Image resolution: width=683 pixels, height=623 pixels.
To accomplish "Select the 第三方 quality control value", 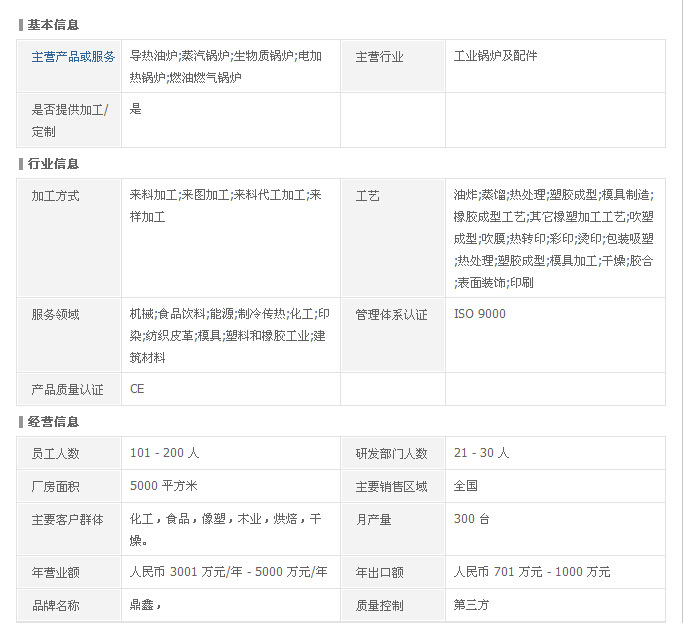I will click(x=472, y=605).
